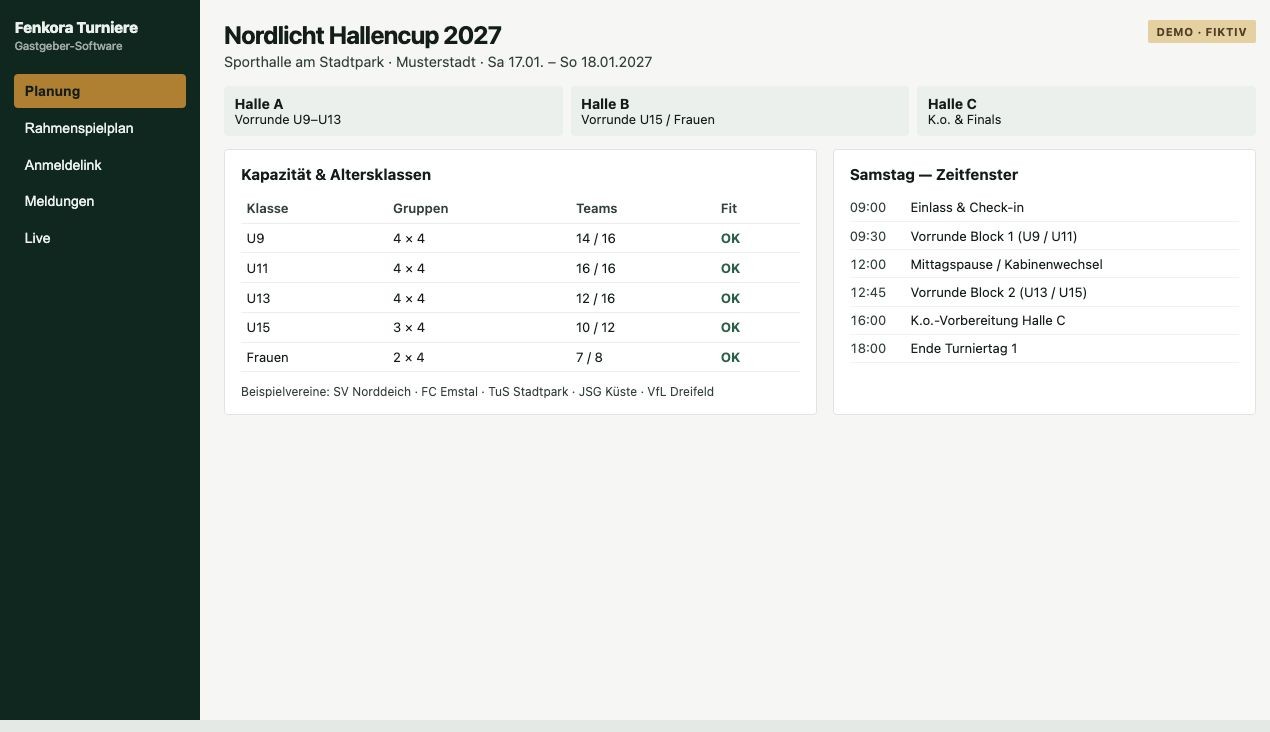Click the 18:00 time slot

(x=868, y=348)
